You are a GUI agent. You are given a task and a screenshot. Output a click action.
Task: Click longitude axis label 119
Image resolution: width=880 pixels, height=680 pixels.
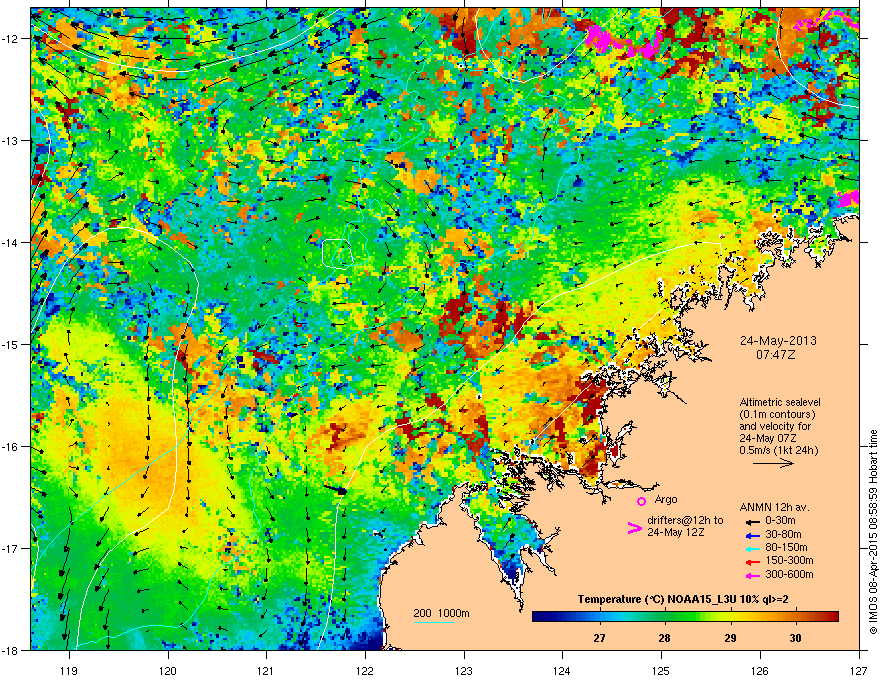pos(68,670)
